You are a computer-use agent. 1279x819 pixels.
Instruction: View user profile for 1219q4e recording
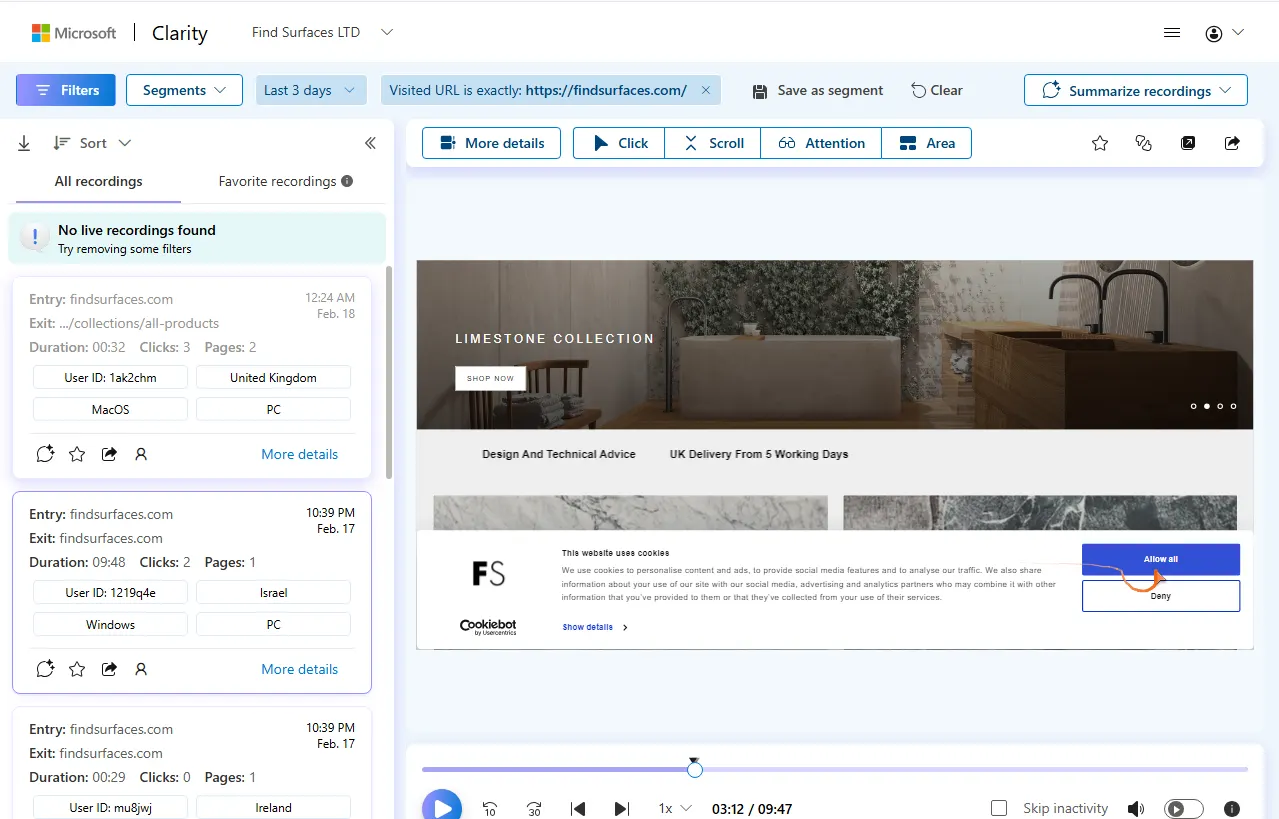[x=141, y=669]
